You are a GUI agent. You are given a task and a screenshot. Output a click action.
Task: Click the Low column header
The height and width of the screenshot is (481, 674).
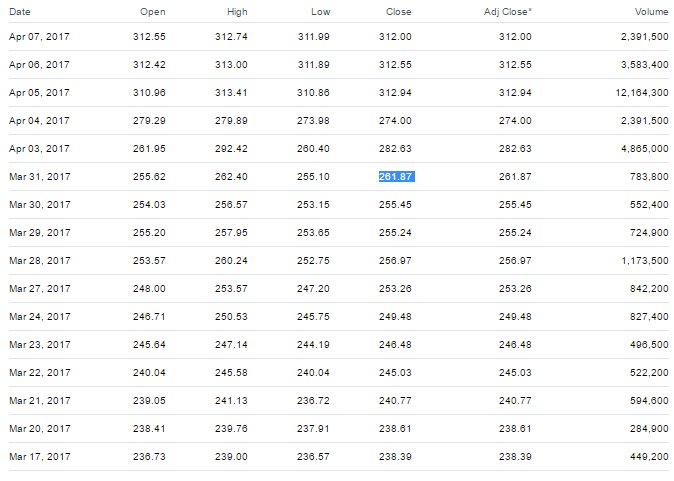[x=321, y=12]
